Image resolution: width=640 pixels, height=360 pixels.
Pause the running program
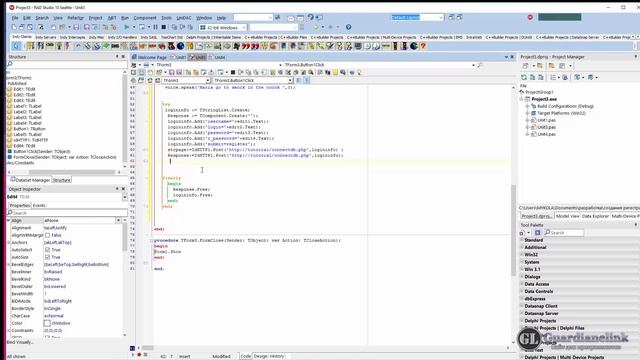[155, 27]
